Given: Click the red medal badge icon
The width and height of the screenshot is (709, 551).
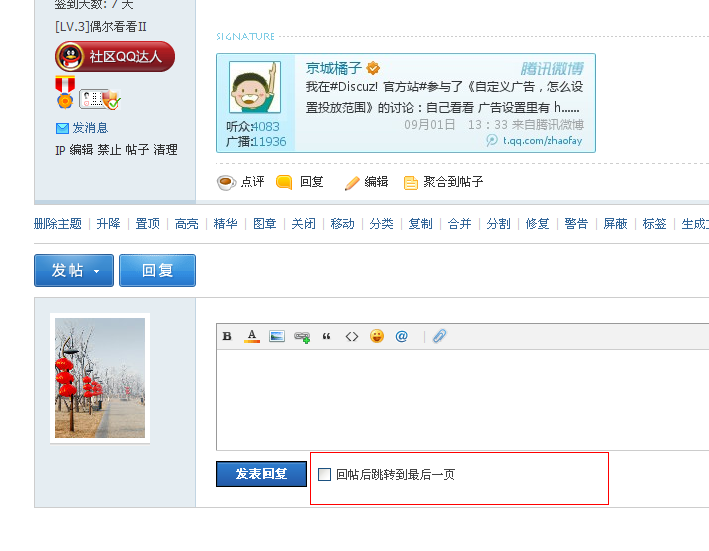Looking at the screenshot, I should pyautogui.click(x=65, y=93).
